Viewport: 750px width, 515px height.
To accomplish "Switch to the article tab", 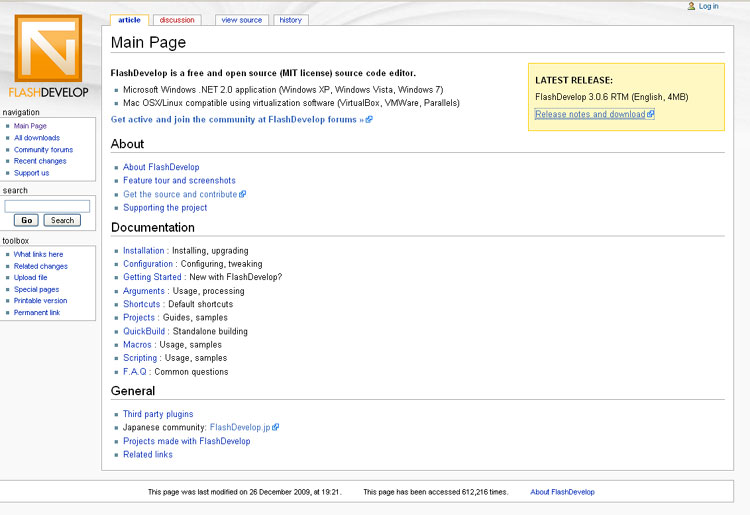I will (129, 20).
